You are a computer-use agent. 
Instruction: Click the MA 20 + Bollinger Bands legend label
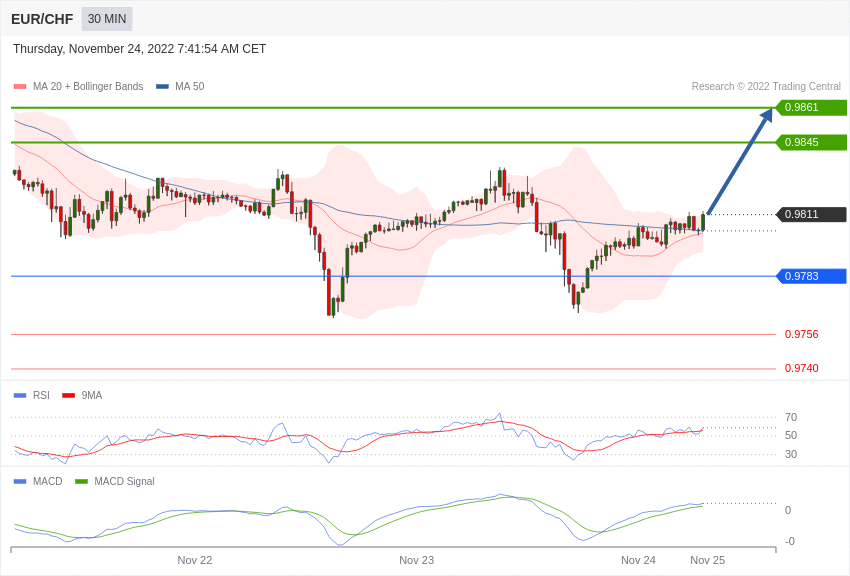(88, 87)
